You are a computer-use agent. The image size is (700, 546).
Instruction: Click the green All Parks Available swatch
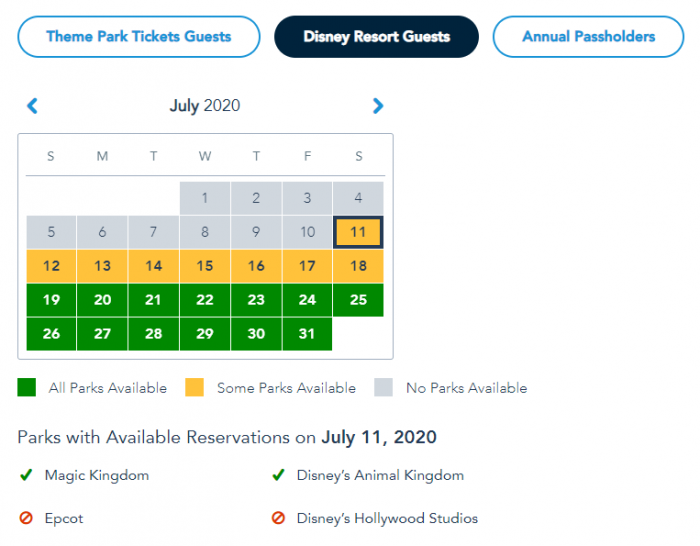27,387
